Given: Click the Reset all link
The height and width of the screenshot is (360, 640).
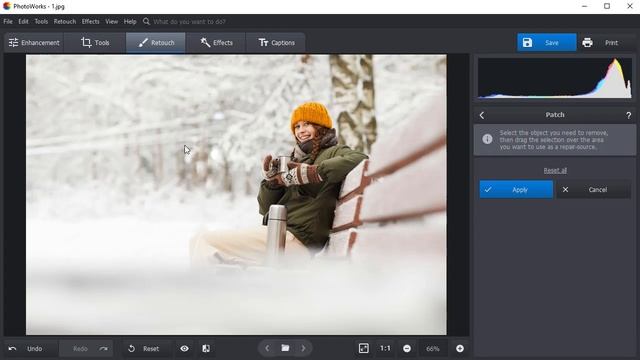Looking at the screenshot, I should (555, 171).
